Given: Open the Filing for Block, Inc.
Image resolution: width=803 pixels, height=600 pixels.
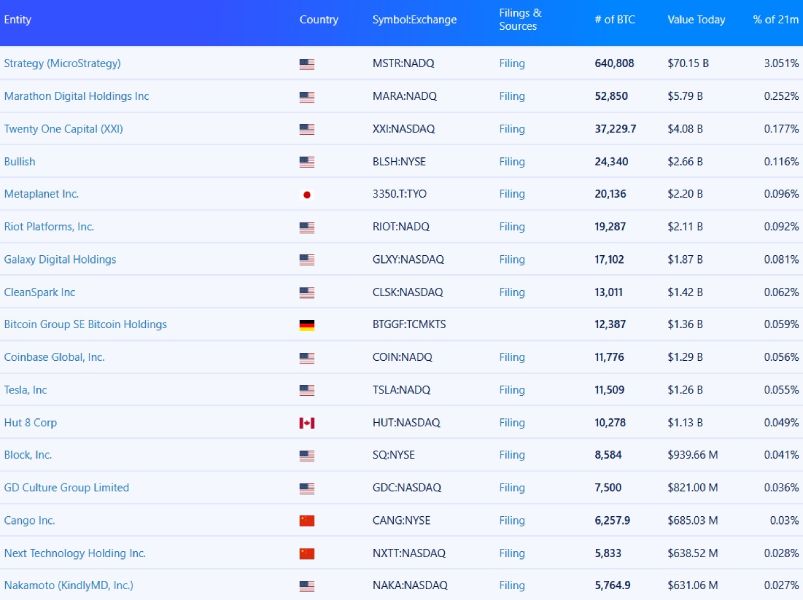Looking at the screenshot, I should [x=511, y=455].
